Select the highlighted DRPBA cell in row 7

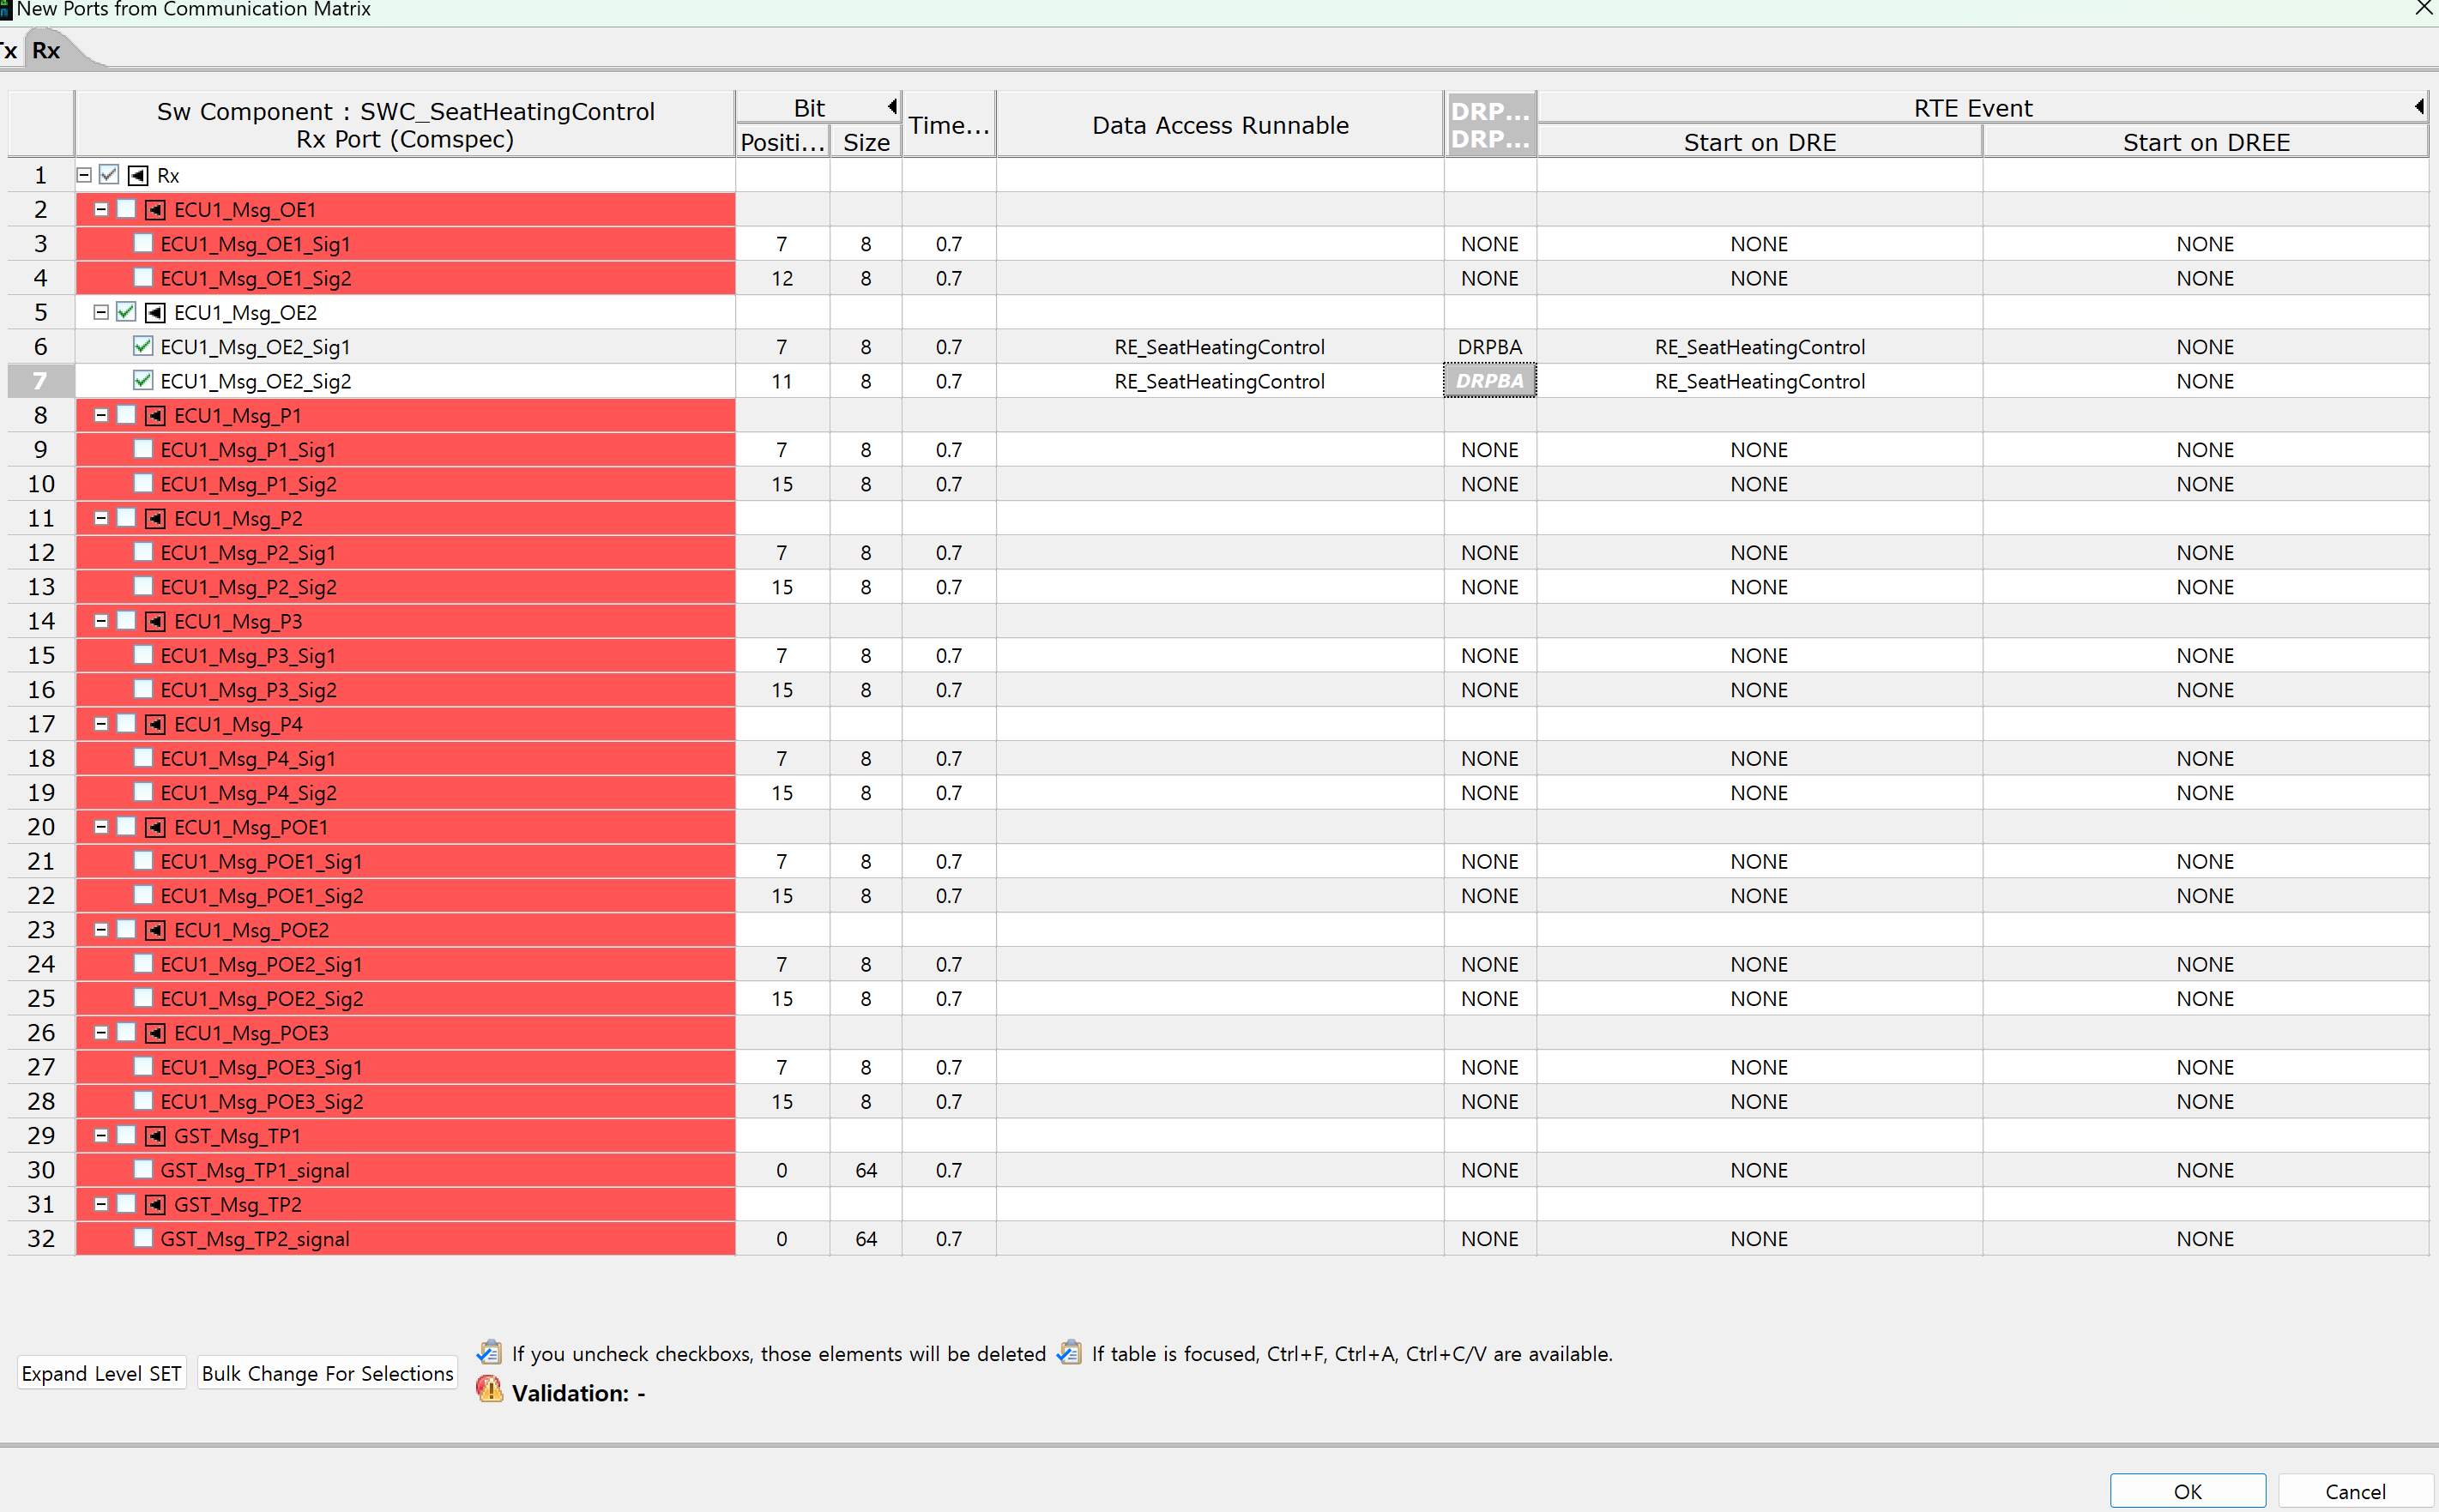[x=1490, y=381]
